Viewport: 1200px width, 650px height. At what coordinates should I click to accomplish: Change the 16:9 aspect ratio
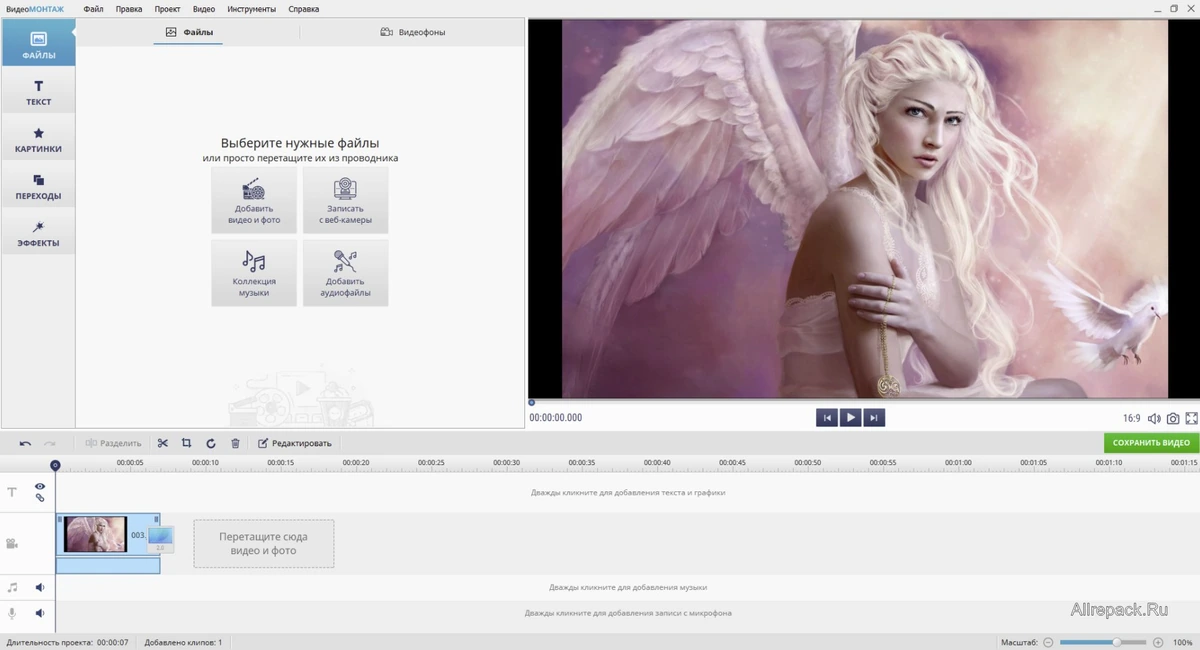tap(1131, 419)
